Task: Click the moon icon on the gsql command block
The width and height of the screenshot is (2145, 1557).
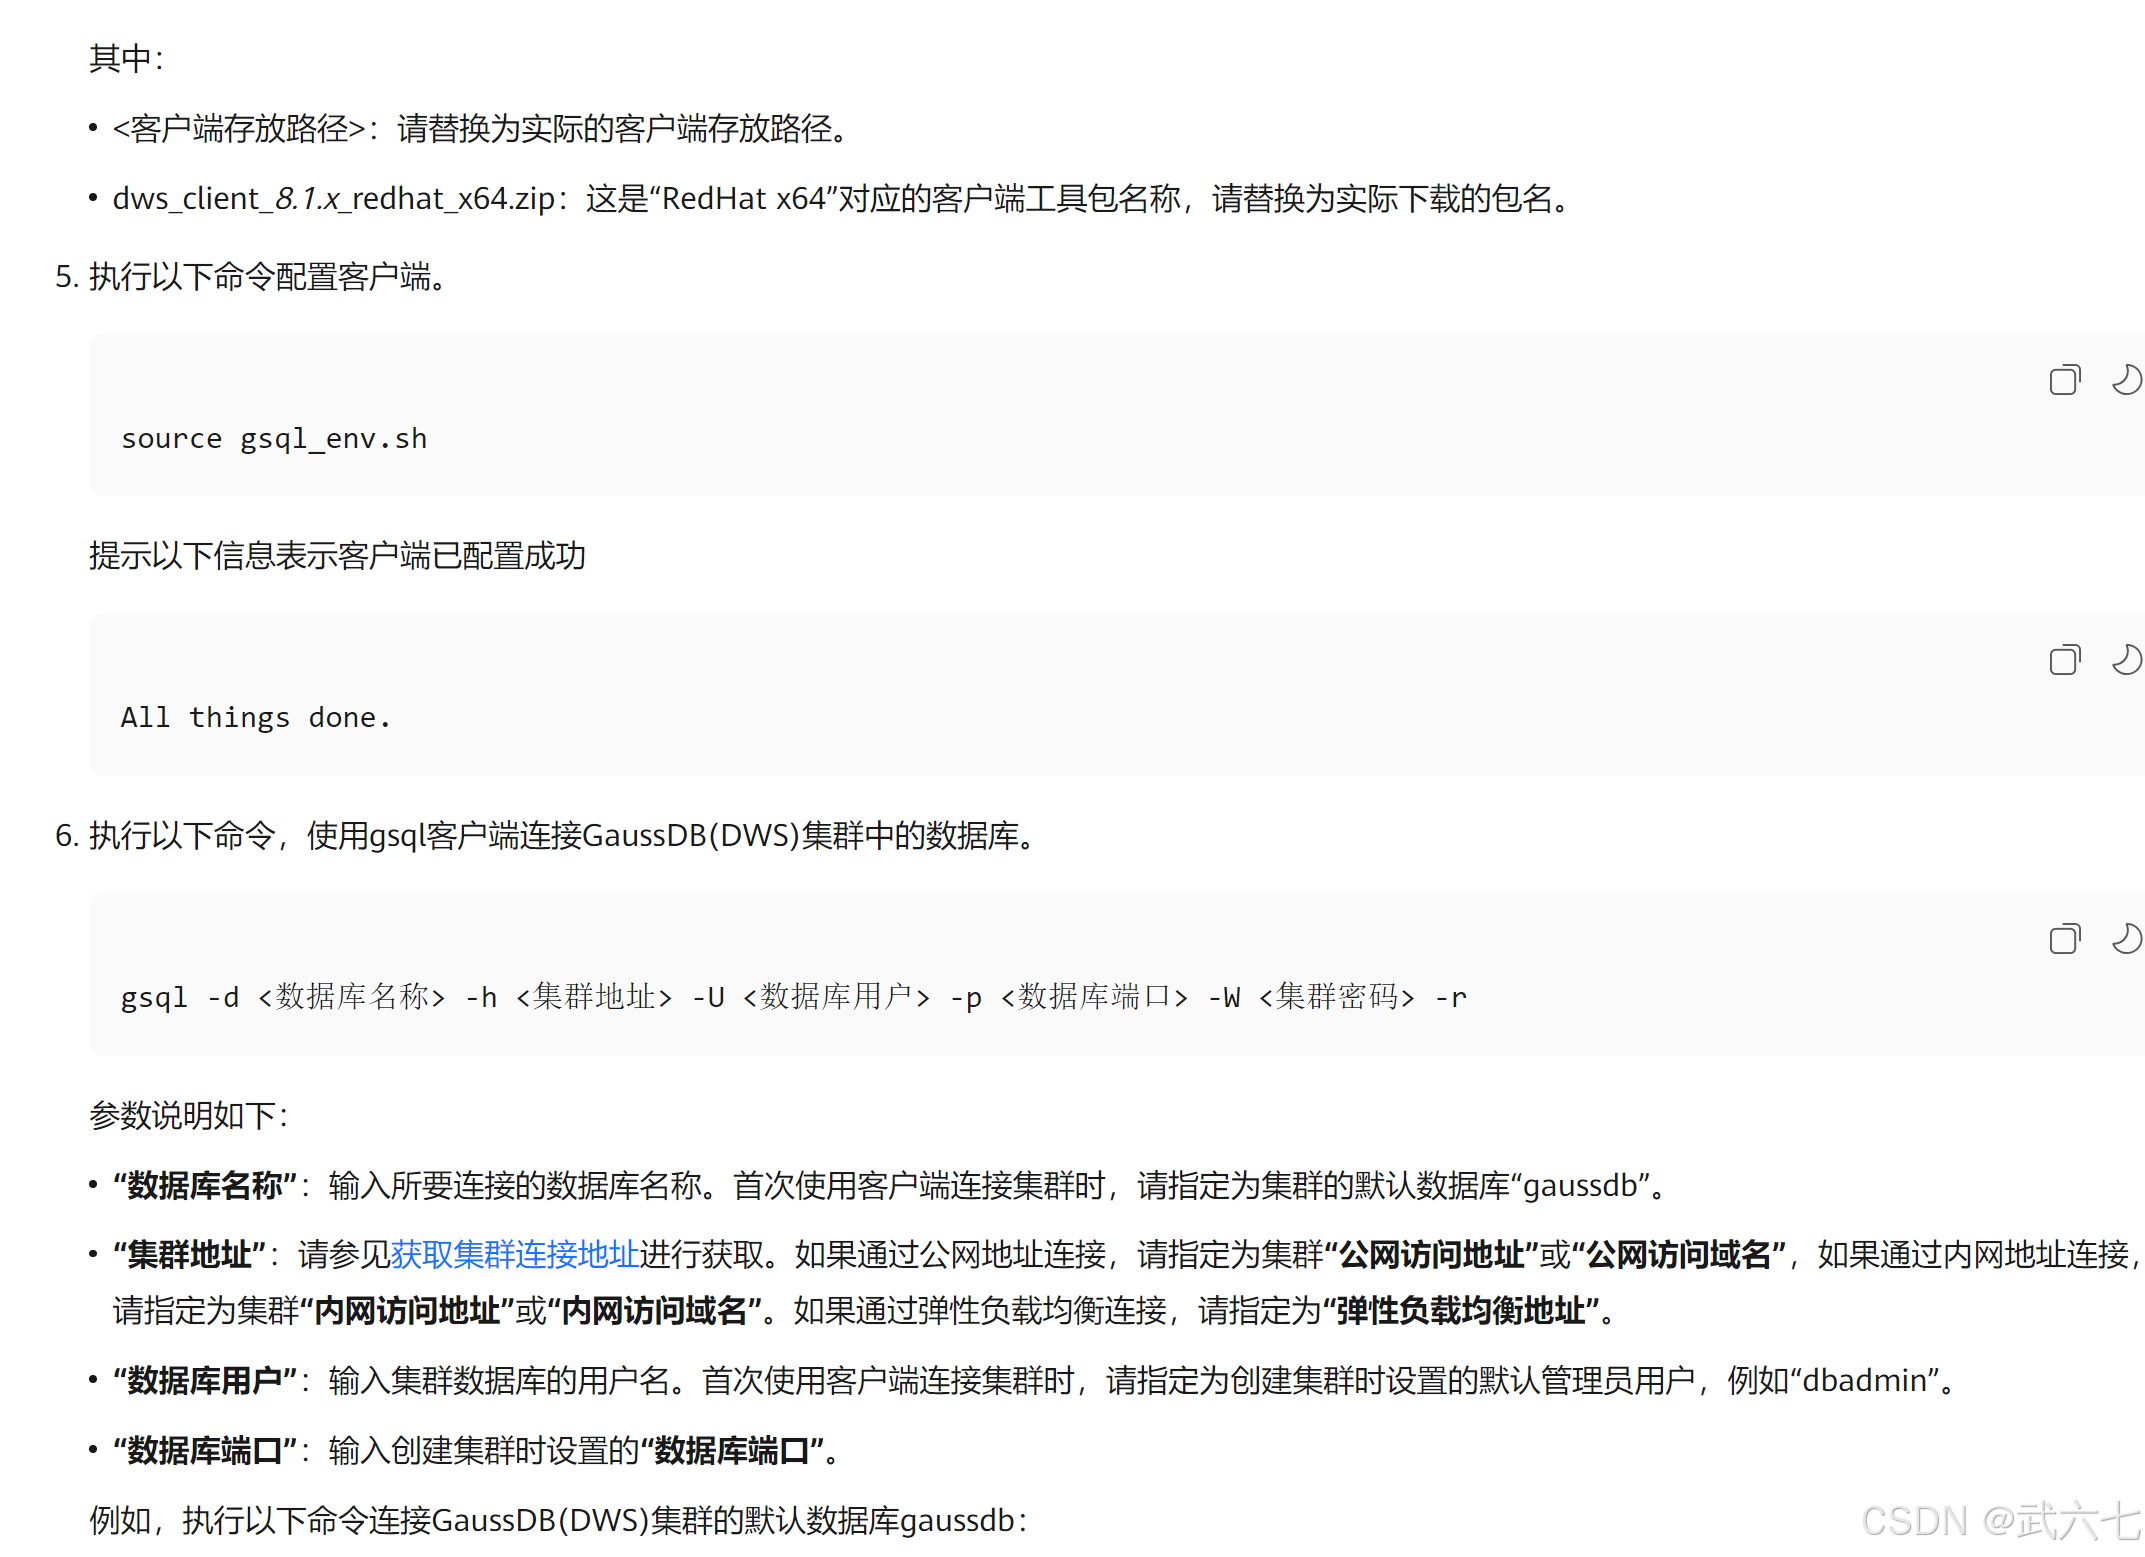Action: (x=2127, y=940)
